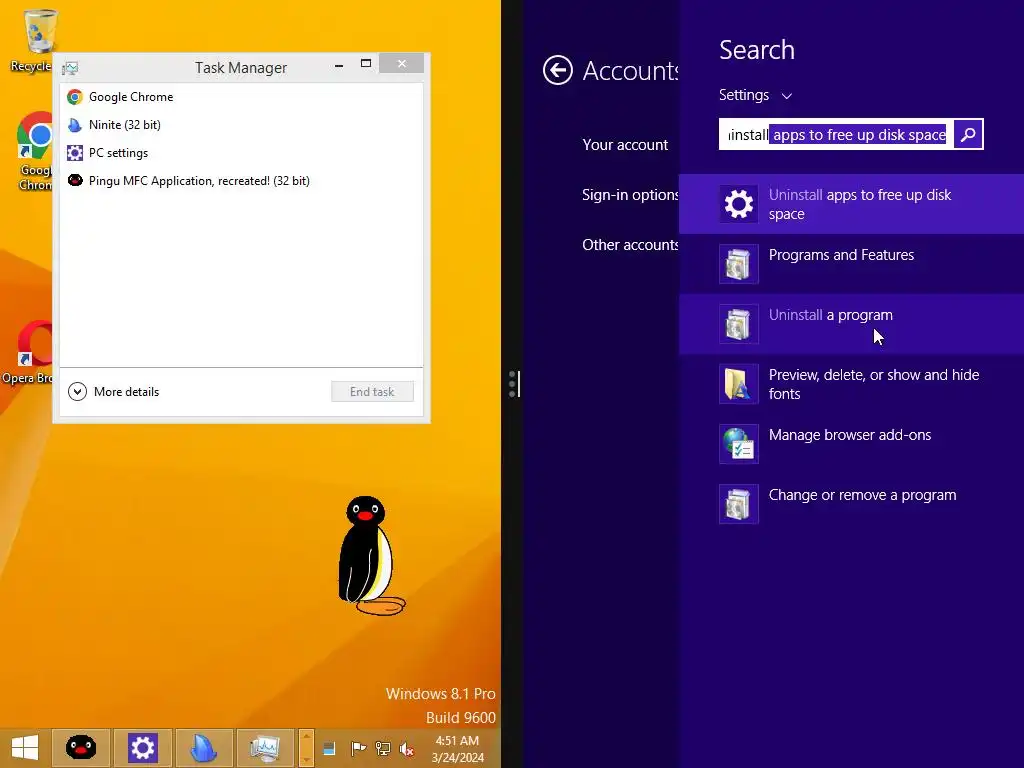Viewport: 1024px width, 768px height.
Task: Open the clock showing 4:51 AM
Action: point(457,749)
